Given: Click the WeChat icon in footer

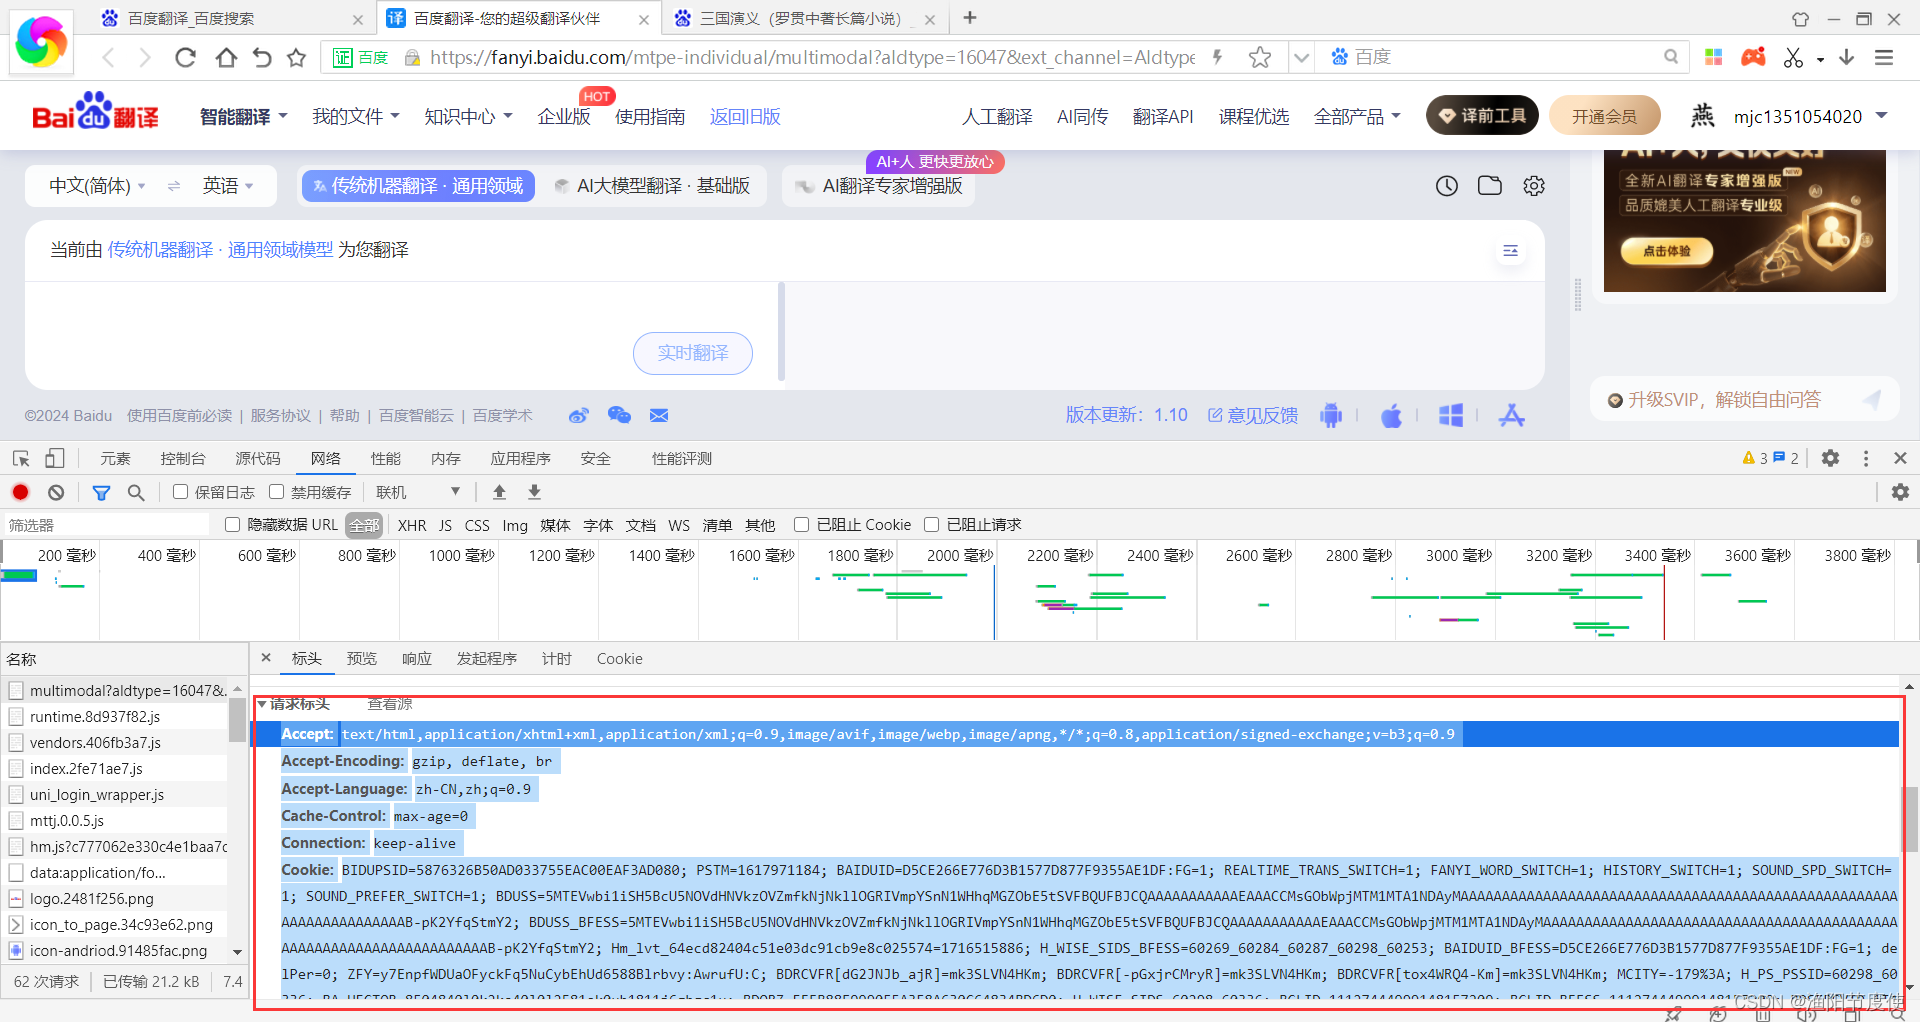Looking at the screenshot, I should (x=619, y=416).
